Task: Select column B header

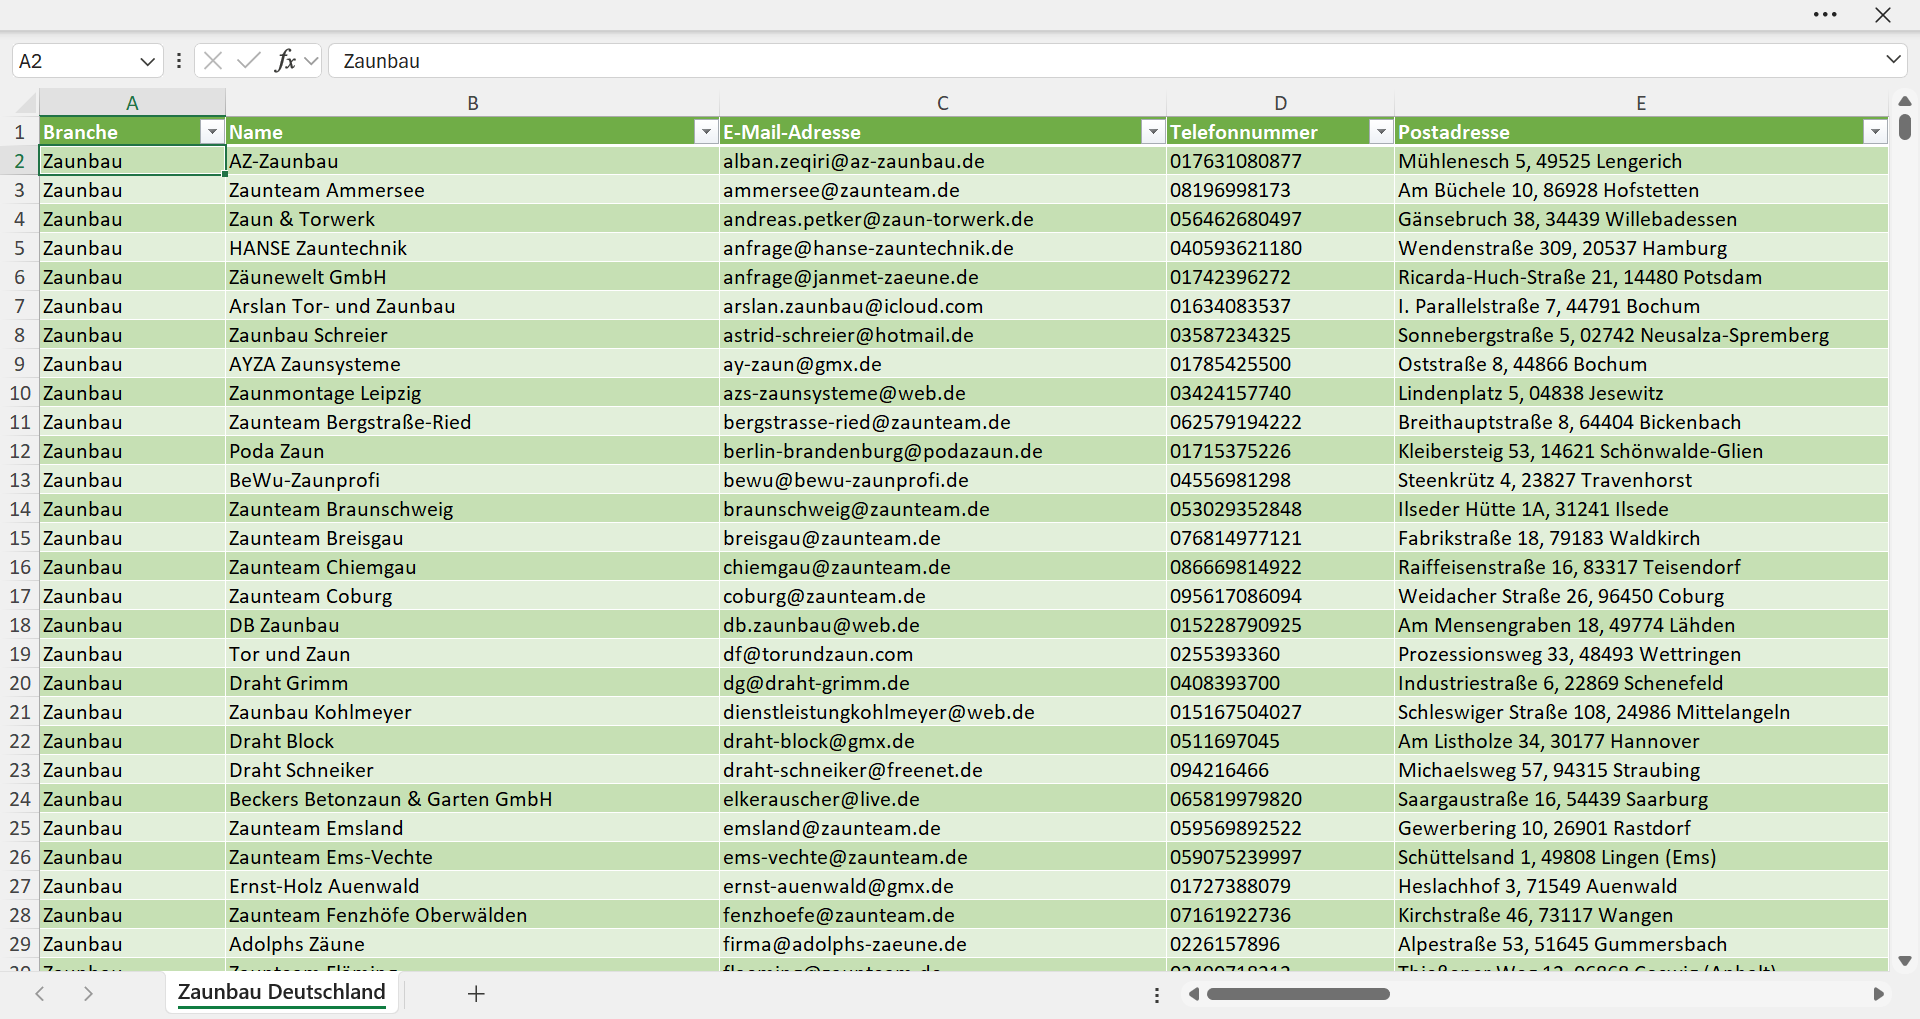Action: tap(472, 102)
